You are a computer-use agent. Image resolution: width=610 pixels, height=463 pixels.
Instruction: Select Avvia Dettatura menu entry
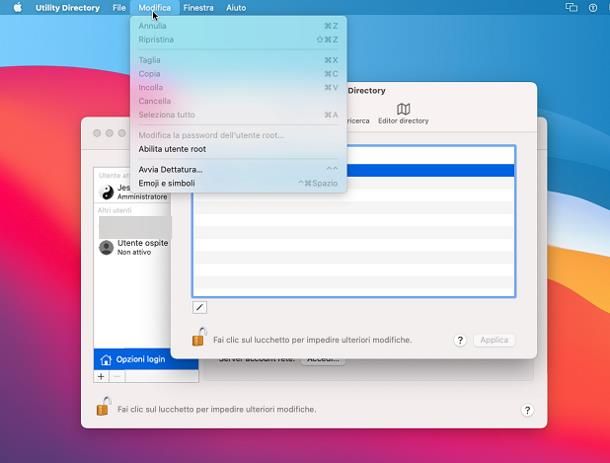point(238,170)
